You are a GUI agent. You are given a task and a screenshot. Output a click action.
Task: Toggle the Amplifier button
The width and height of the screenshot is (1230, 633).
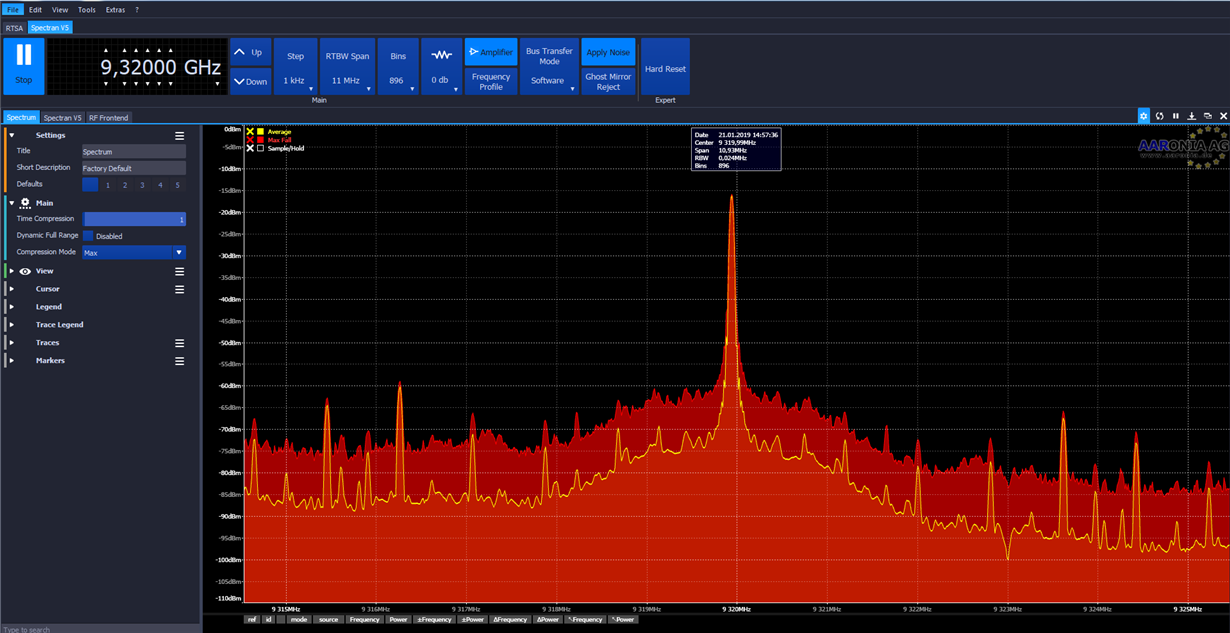coord(491,52)
